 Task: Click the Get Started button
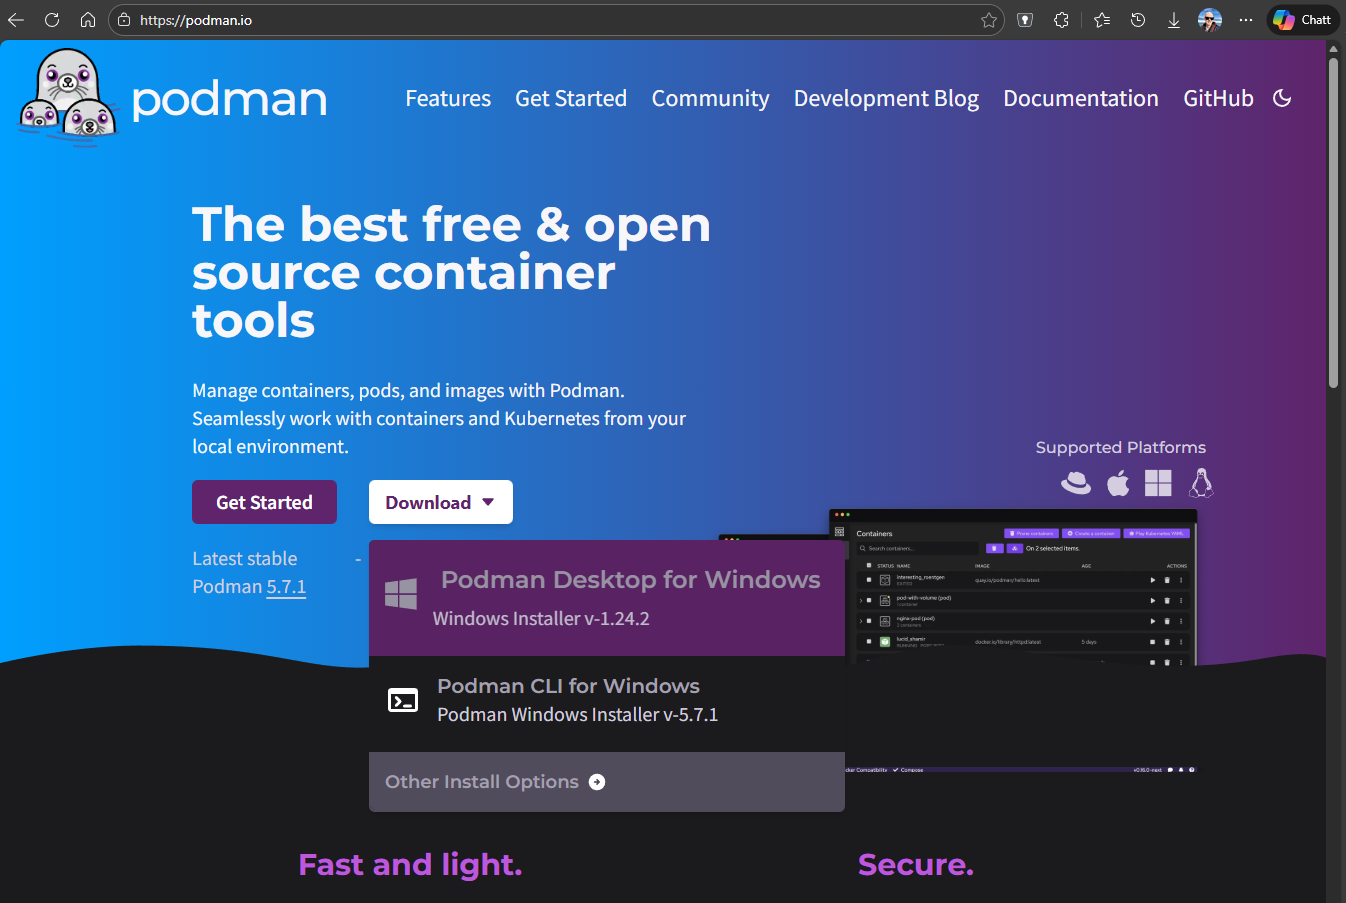(x=264, y=501)
